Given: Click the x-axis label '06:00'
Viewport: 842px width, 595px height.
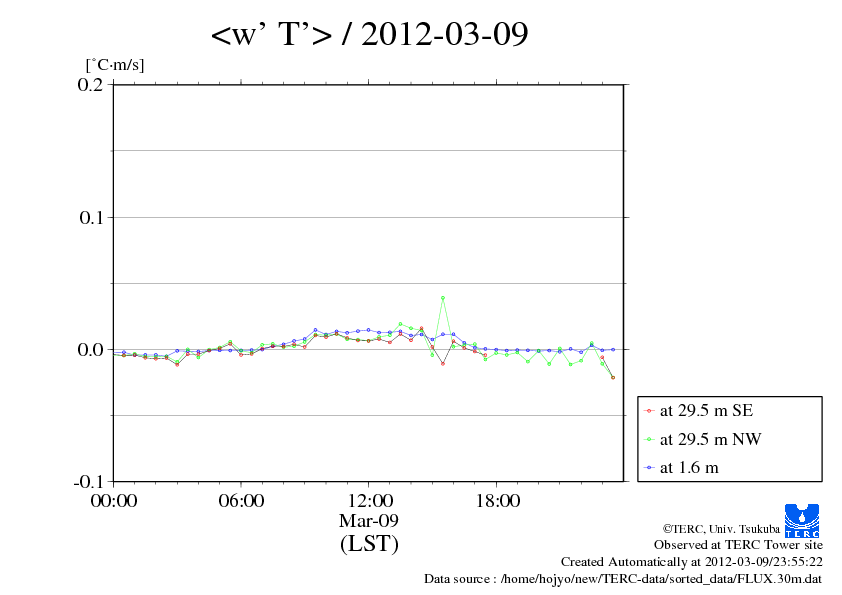Looking at the screenshot, I should (241, 501).
